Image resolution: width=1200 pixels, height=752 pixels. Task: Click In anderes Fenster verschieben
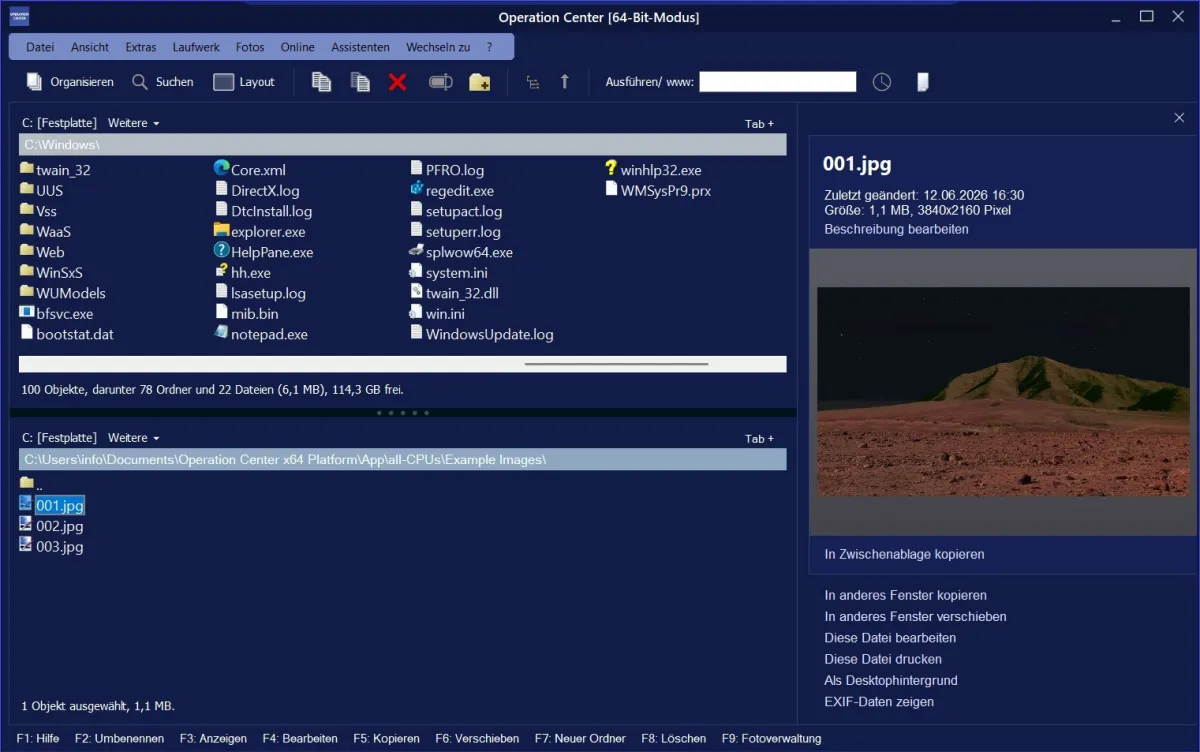[915, 617]
